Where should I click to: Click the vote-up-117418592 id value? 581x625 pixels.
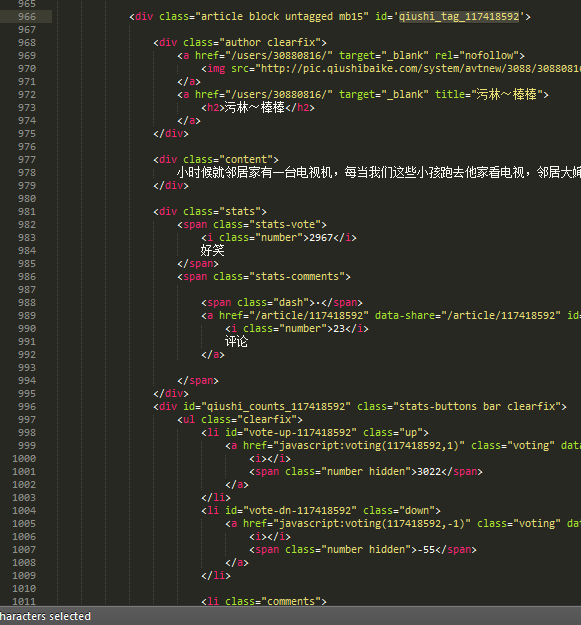(300, 432)
